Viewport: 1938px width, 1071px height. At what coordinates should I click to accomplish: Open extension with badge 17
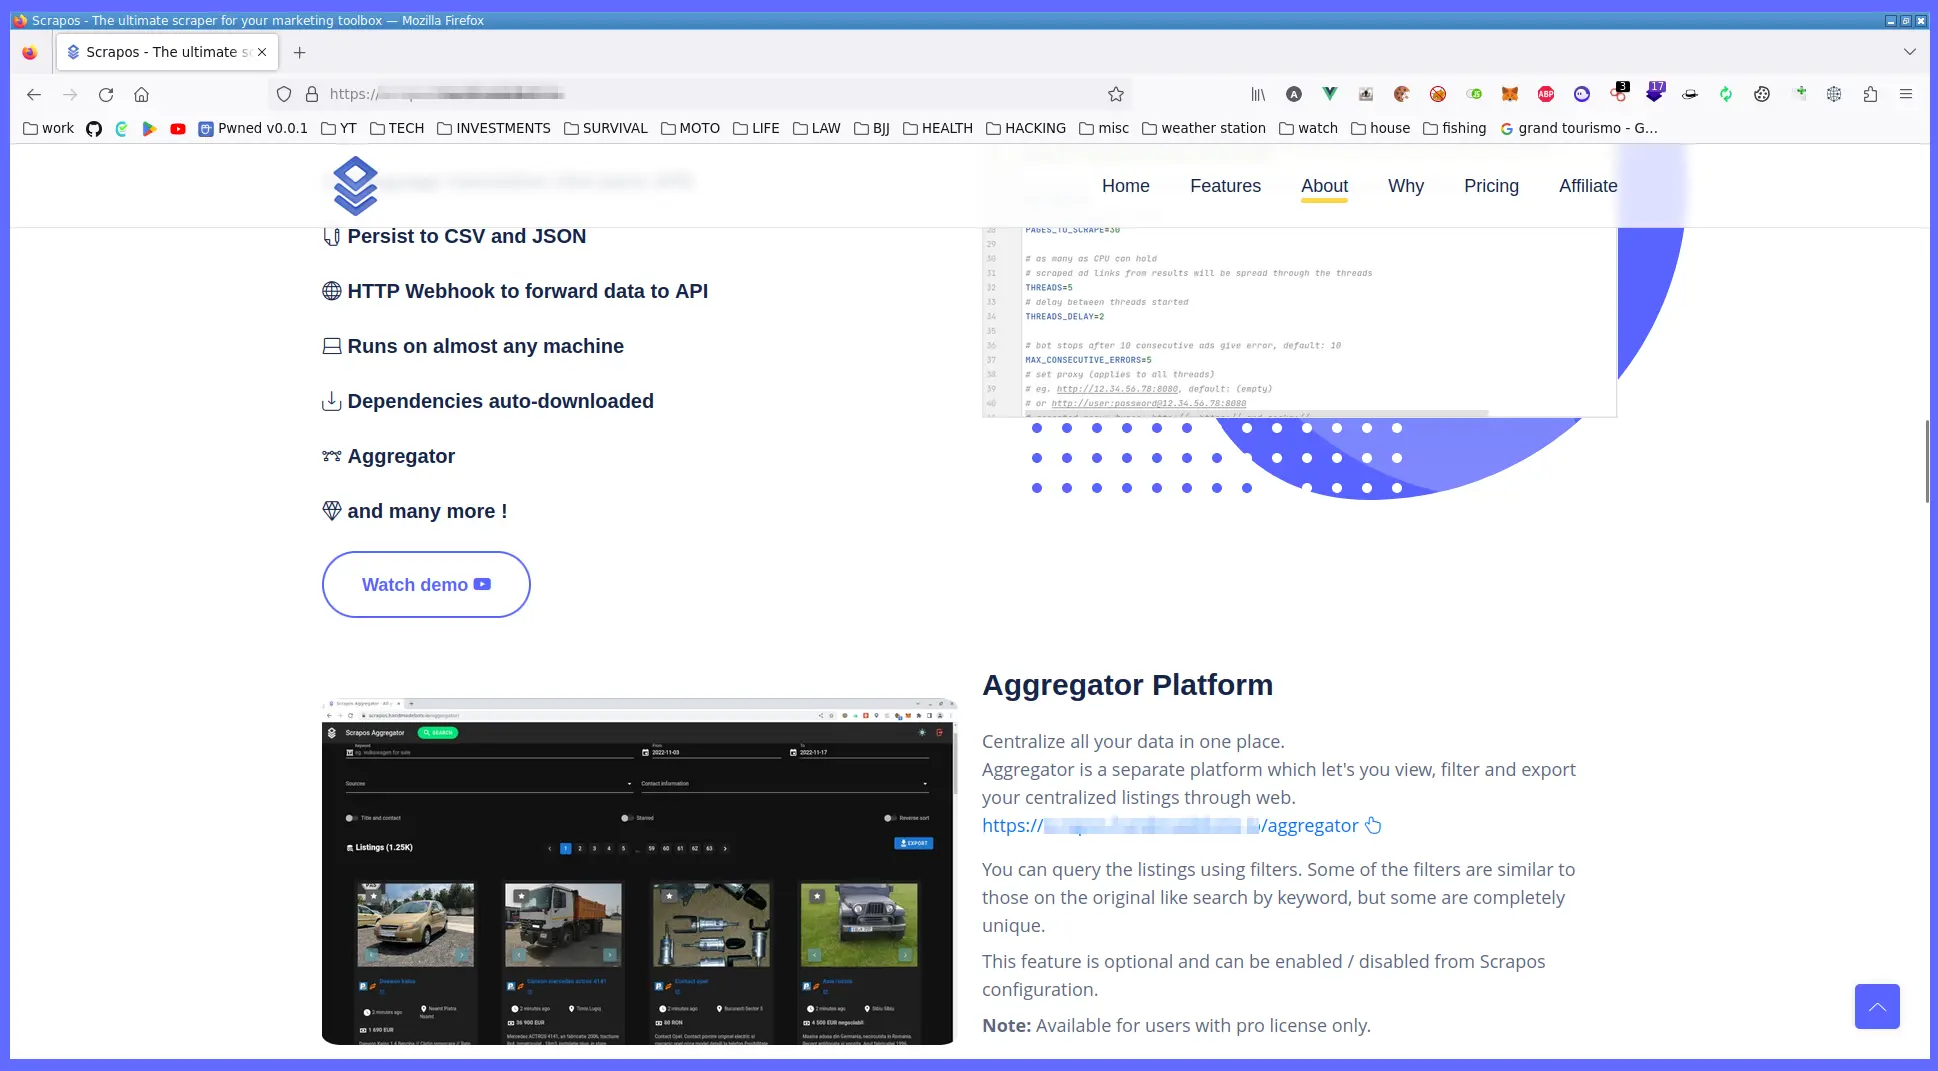click(x=1655, y=92)
